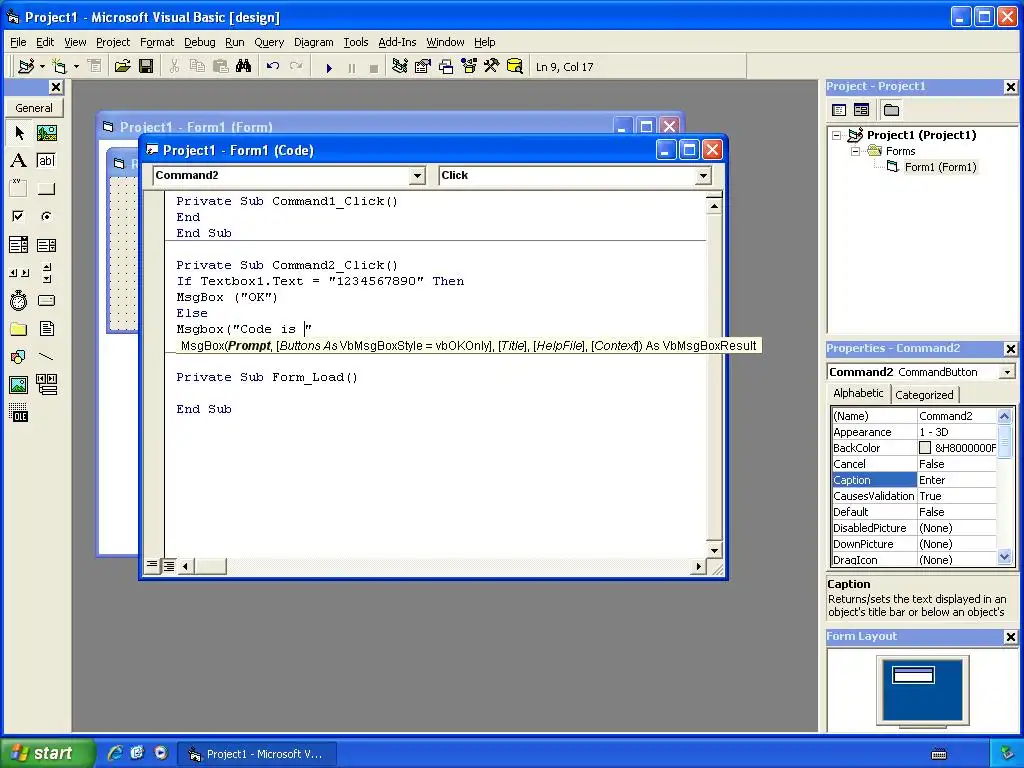Open the Add Project dropdown arrow

[42, 66]
